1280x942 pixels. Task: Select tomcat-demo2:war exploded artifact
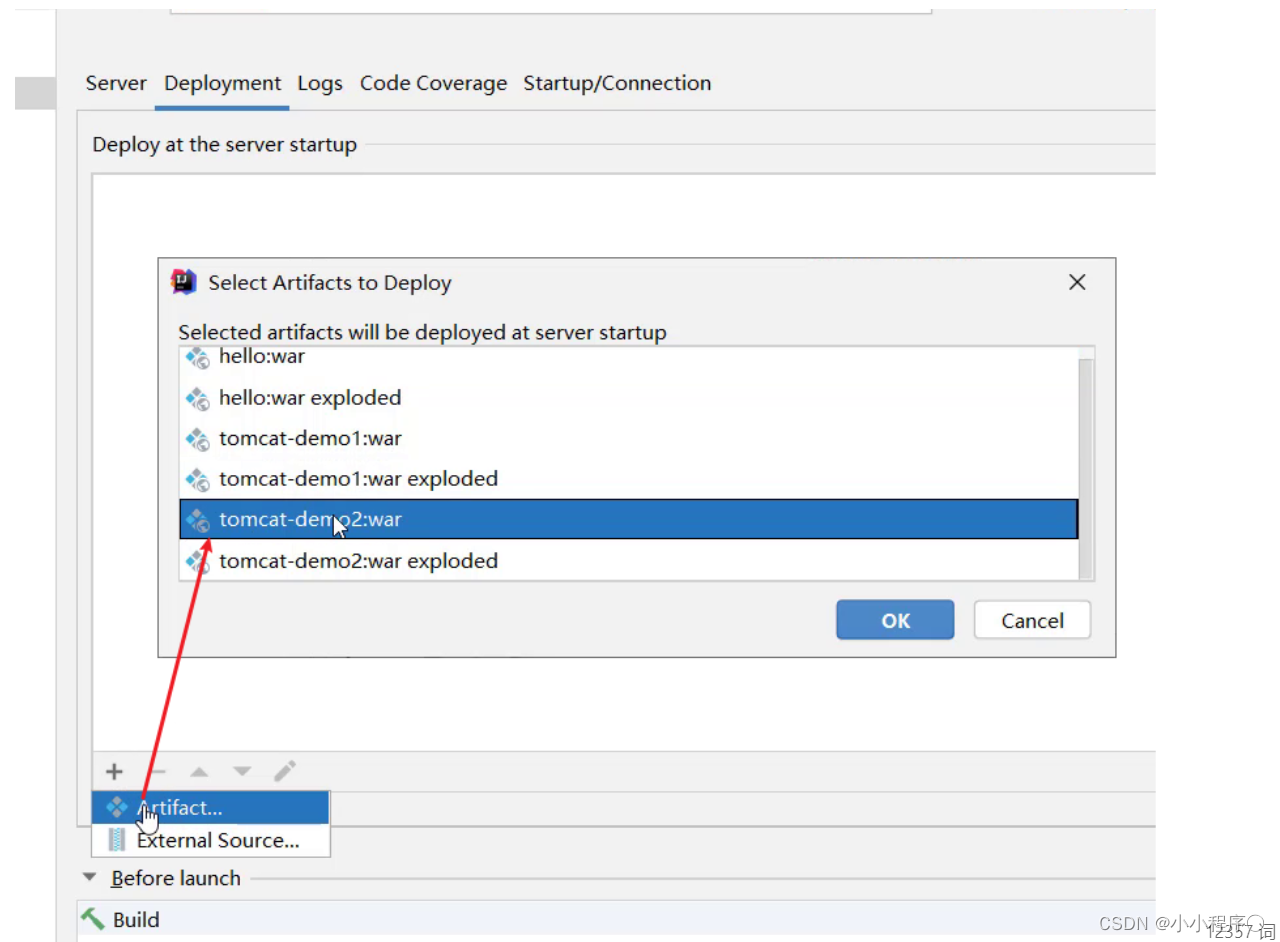click(629, 561)
